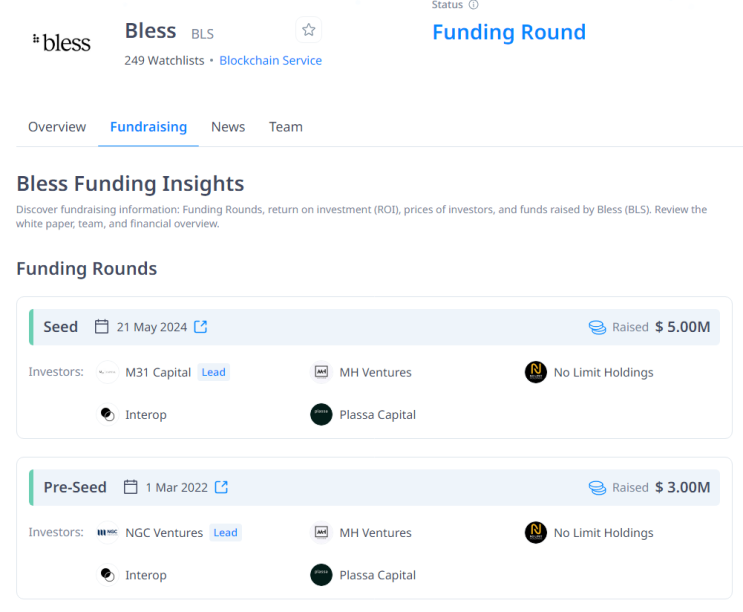Click Plassa Capital logo in Seed round

pyautogui.click(x=321, y=414)
